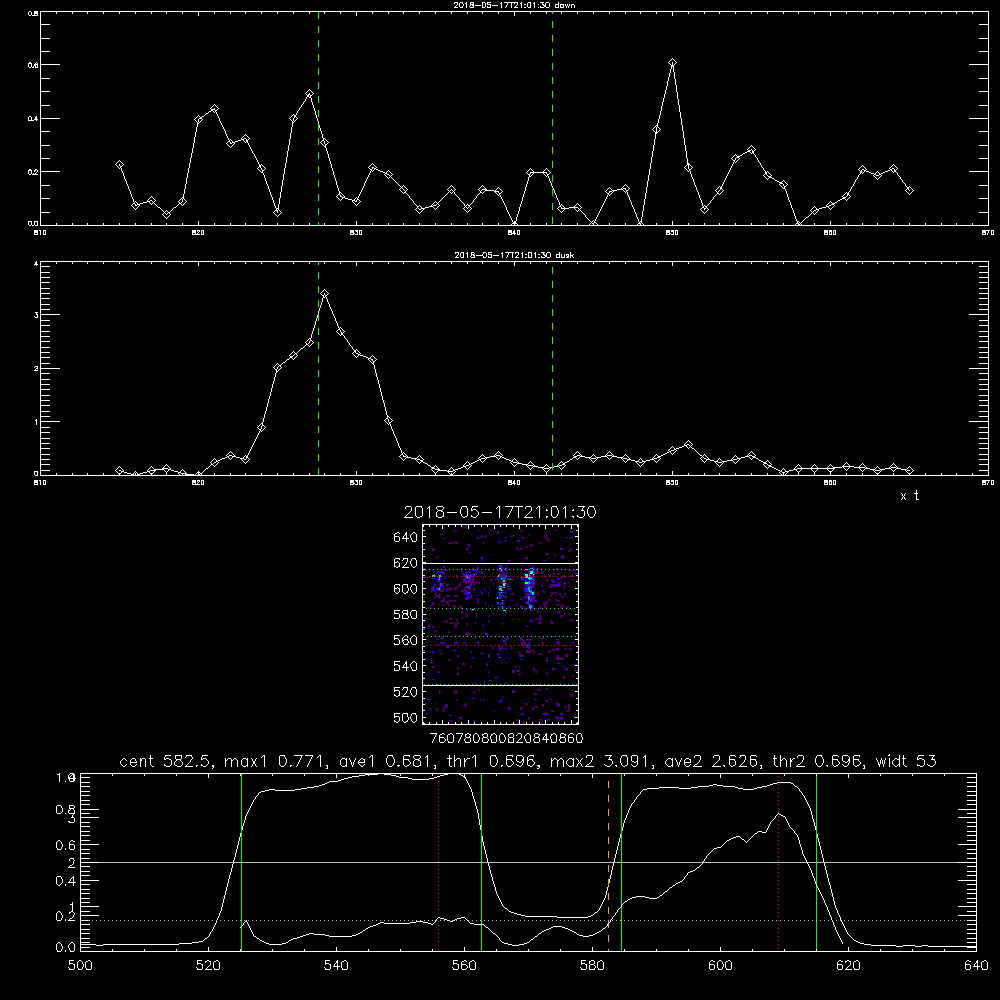Viewport: 1000px width, 1000px height.
Task: Click the '0.6' label on the bottom plot y-axis
Action: [66, 845]
